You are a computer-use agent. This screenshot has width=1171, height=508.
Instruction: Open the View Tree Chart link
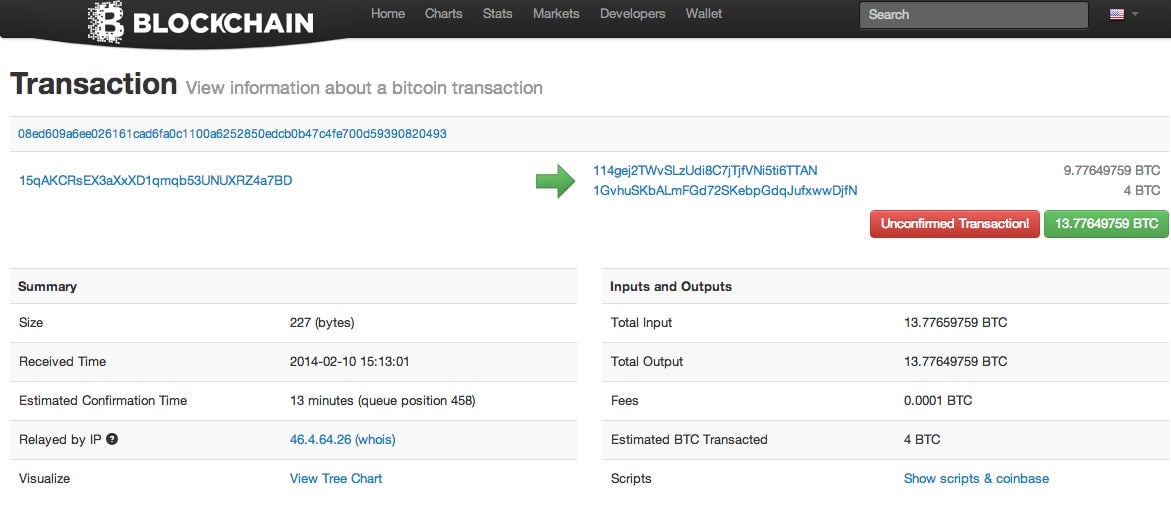[336, 478]
